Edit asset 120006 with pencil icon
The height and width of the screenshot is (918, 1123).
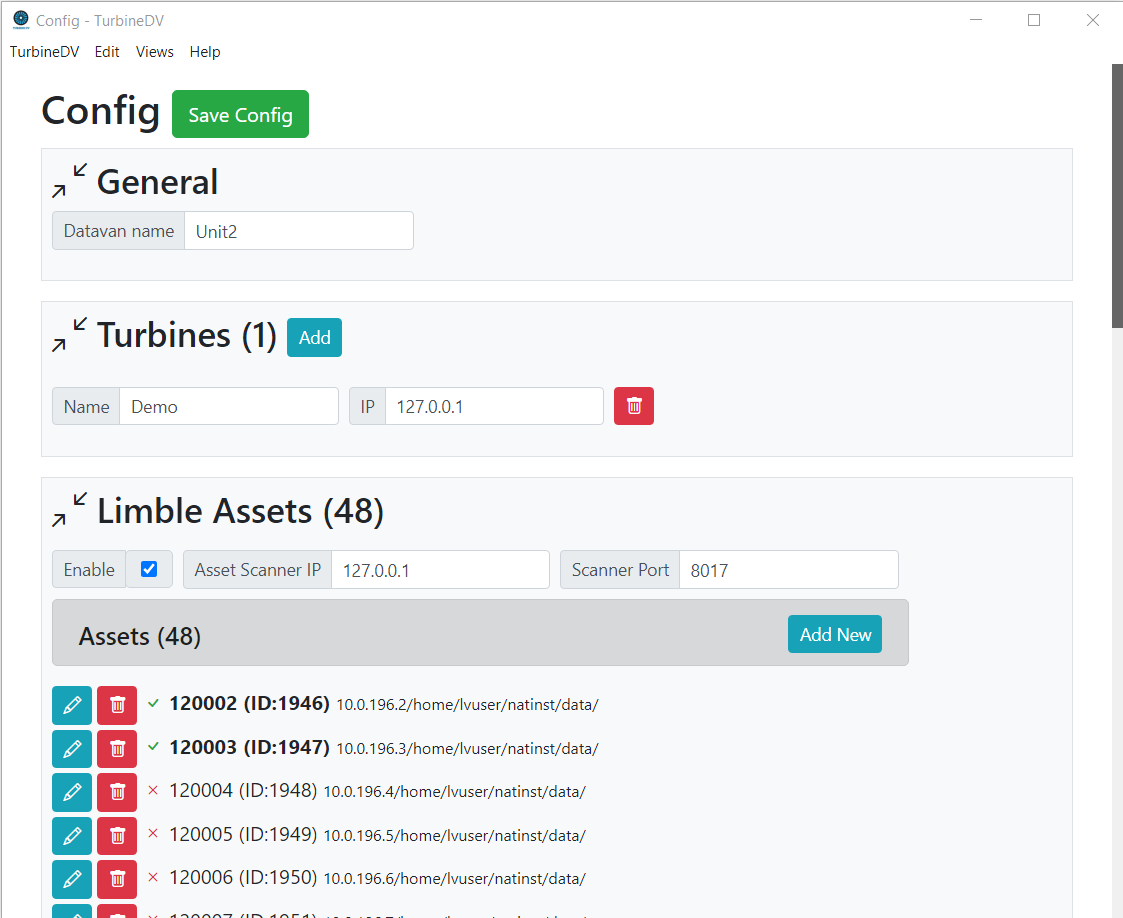(x=72, y=879)
